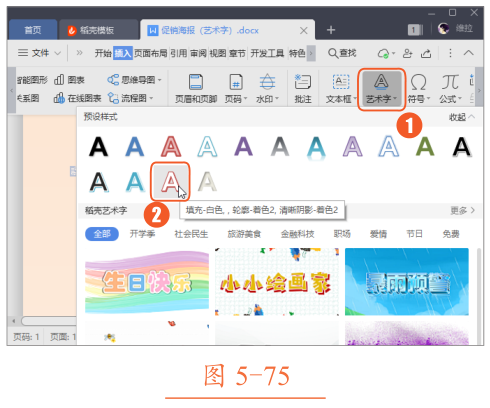Click the window count badge icon

[415, 30]
